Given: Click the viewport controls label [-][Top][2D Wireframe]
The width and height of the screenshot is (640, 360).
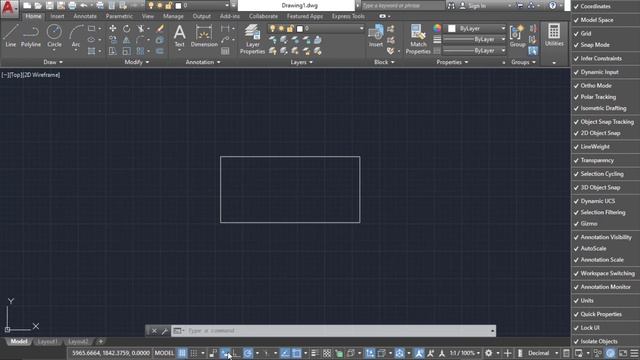Looking at the screenshot, I should click(31, 75).
